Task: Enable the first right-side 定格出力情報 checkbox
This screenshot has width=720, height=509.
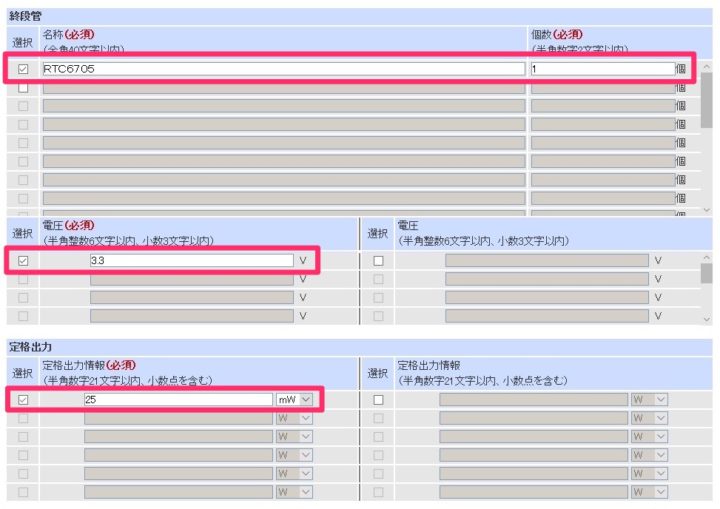Action: coord(378,399)
